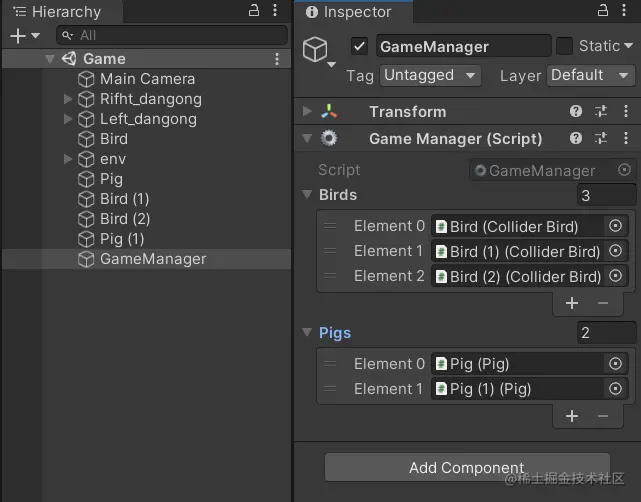Click the Hierarchy panel lock icon
The height and width of the screenshot is (502, 641).
[254, 10]
